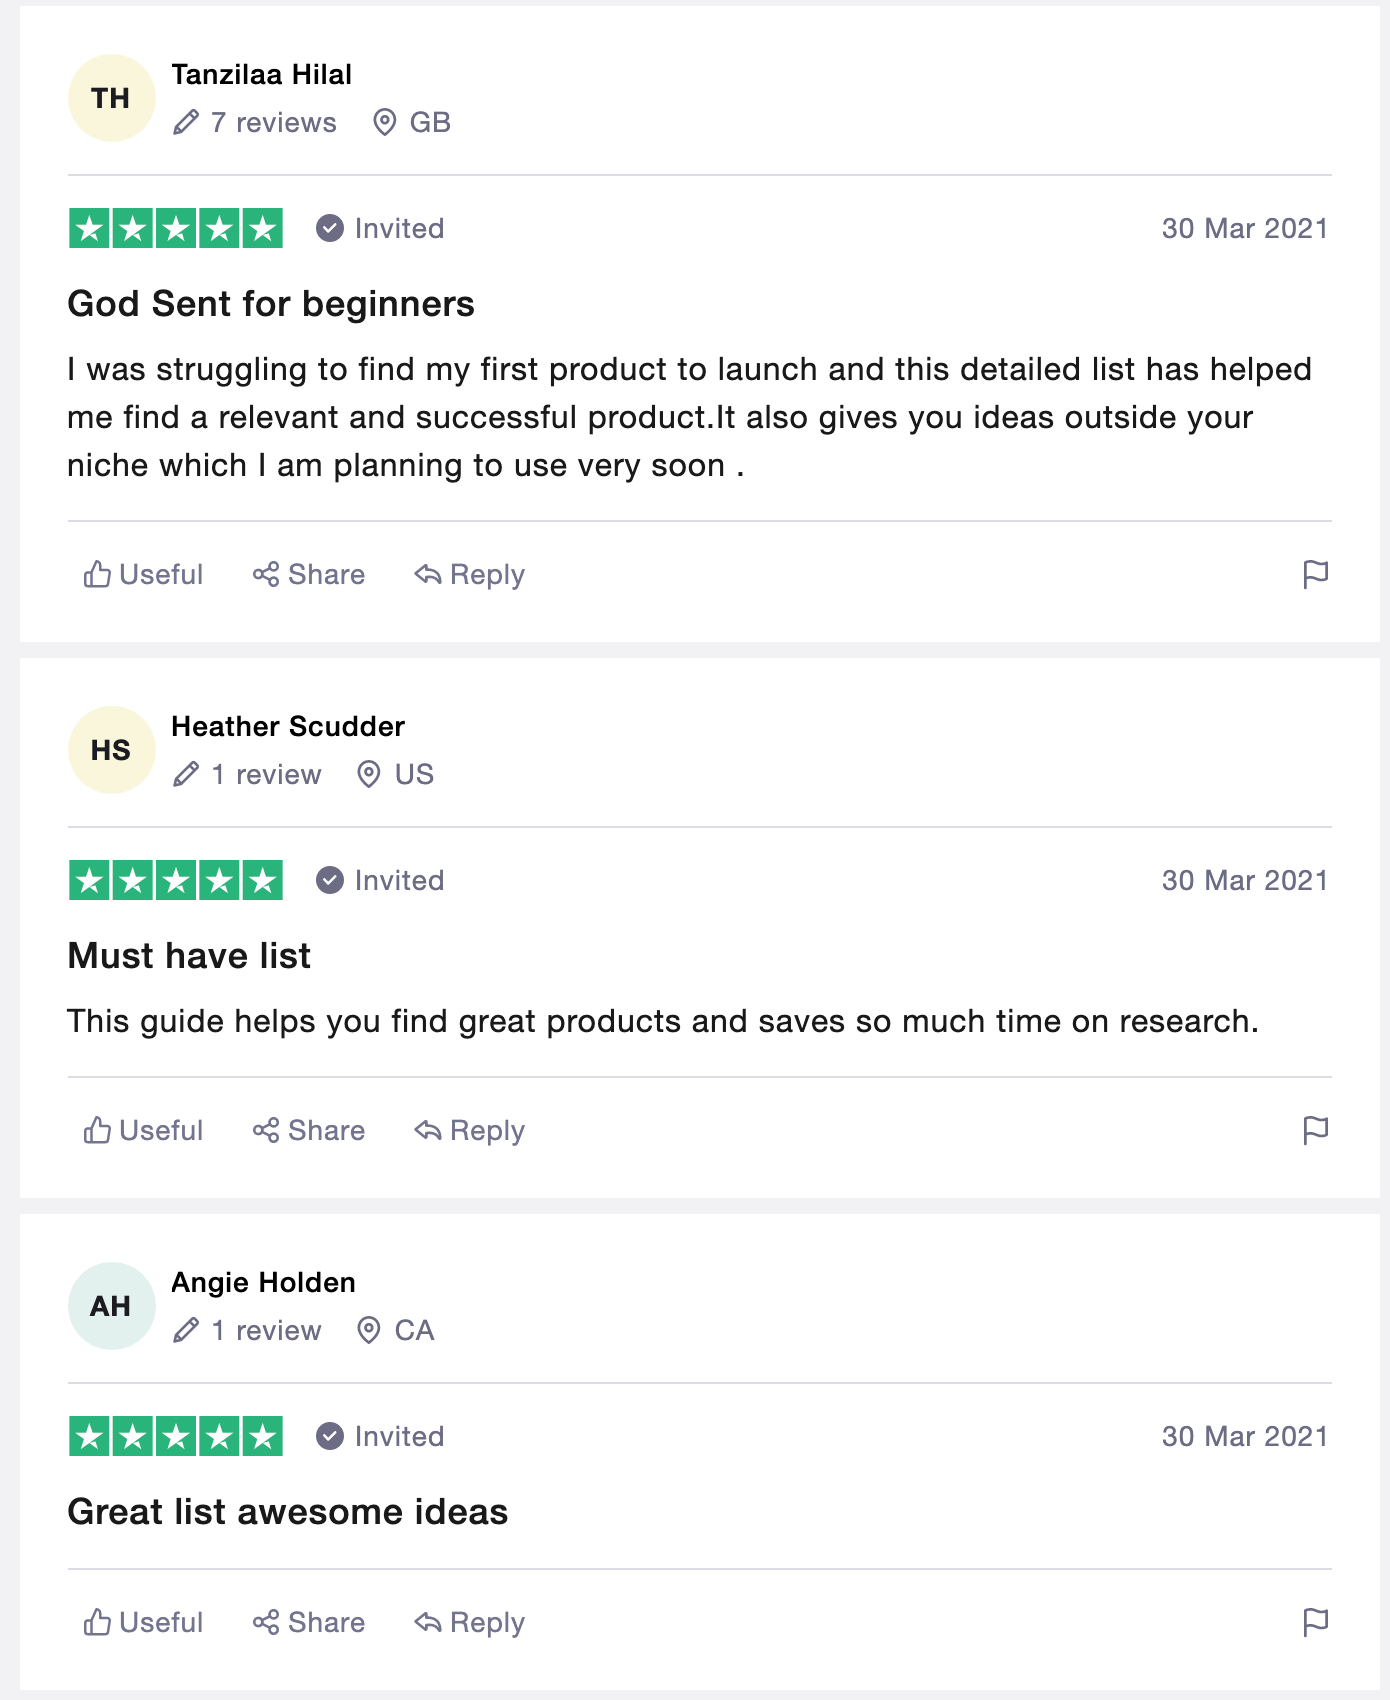This screenshot has width=1390, height=1700.
Task: Reply to Tanzilaa Hilal's review
Action: point(470,574)
